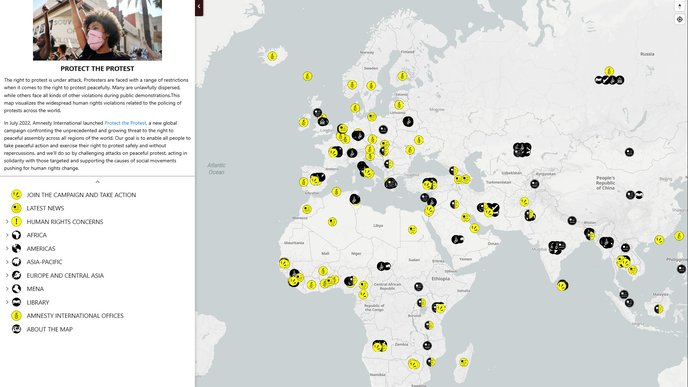
Task: Select the black marker in the Philippines
Action: pos(681,269)
